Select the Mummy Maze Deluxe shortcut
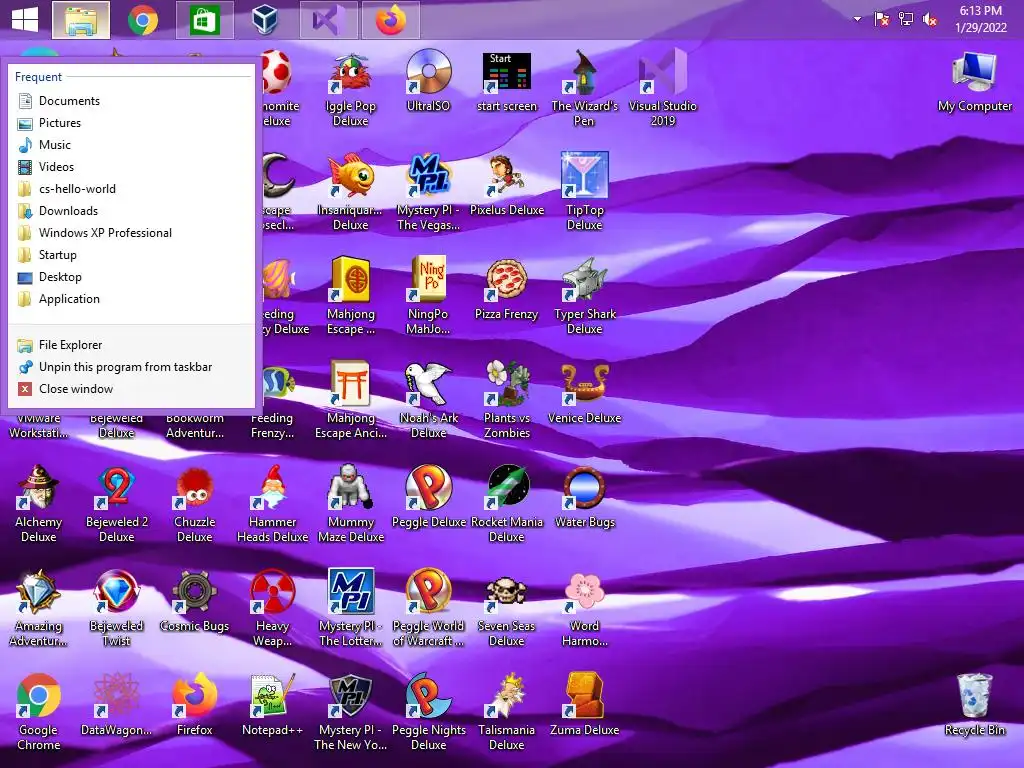Screen dimensions: 1024x768 (x=351, y=504)
